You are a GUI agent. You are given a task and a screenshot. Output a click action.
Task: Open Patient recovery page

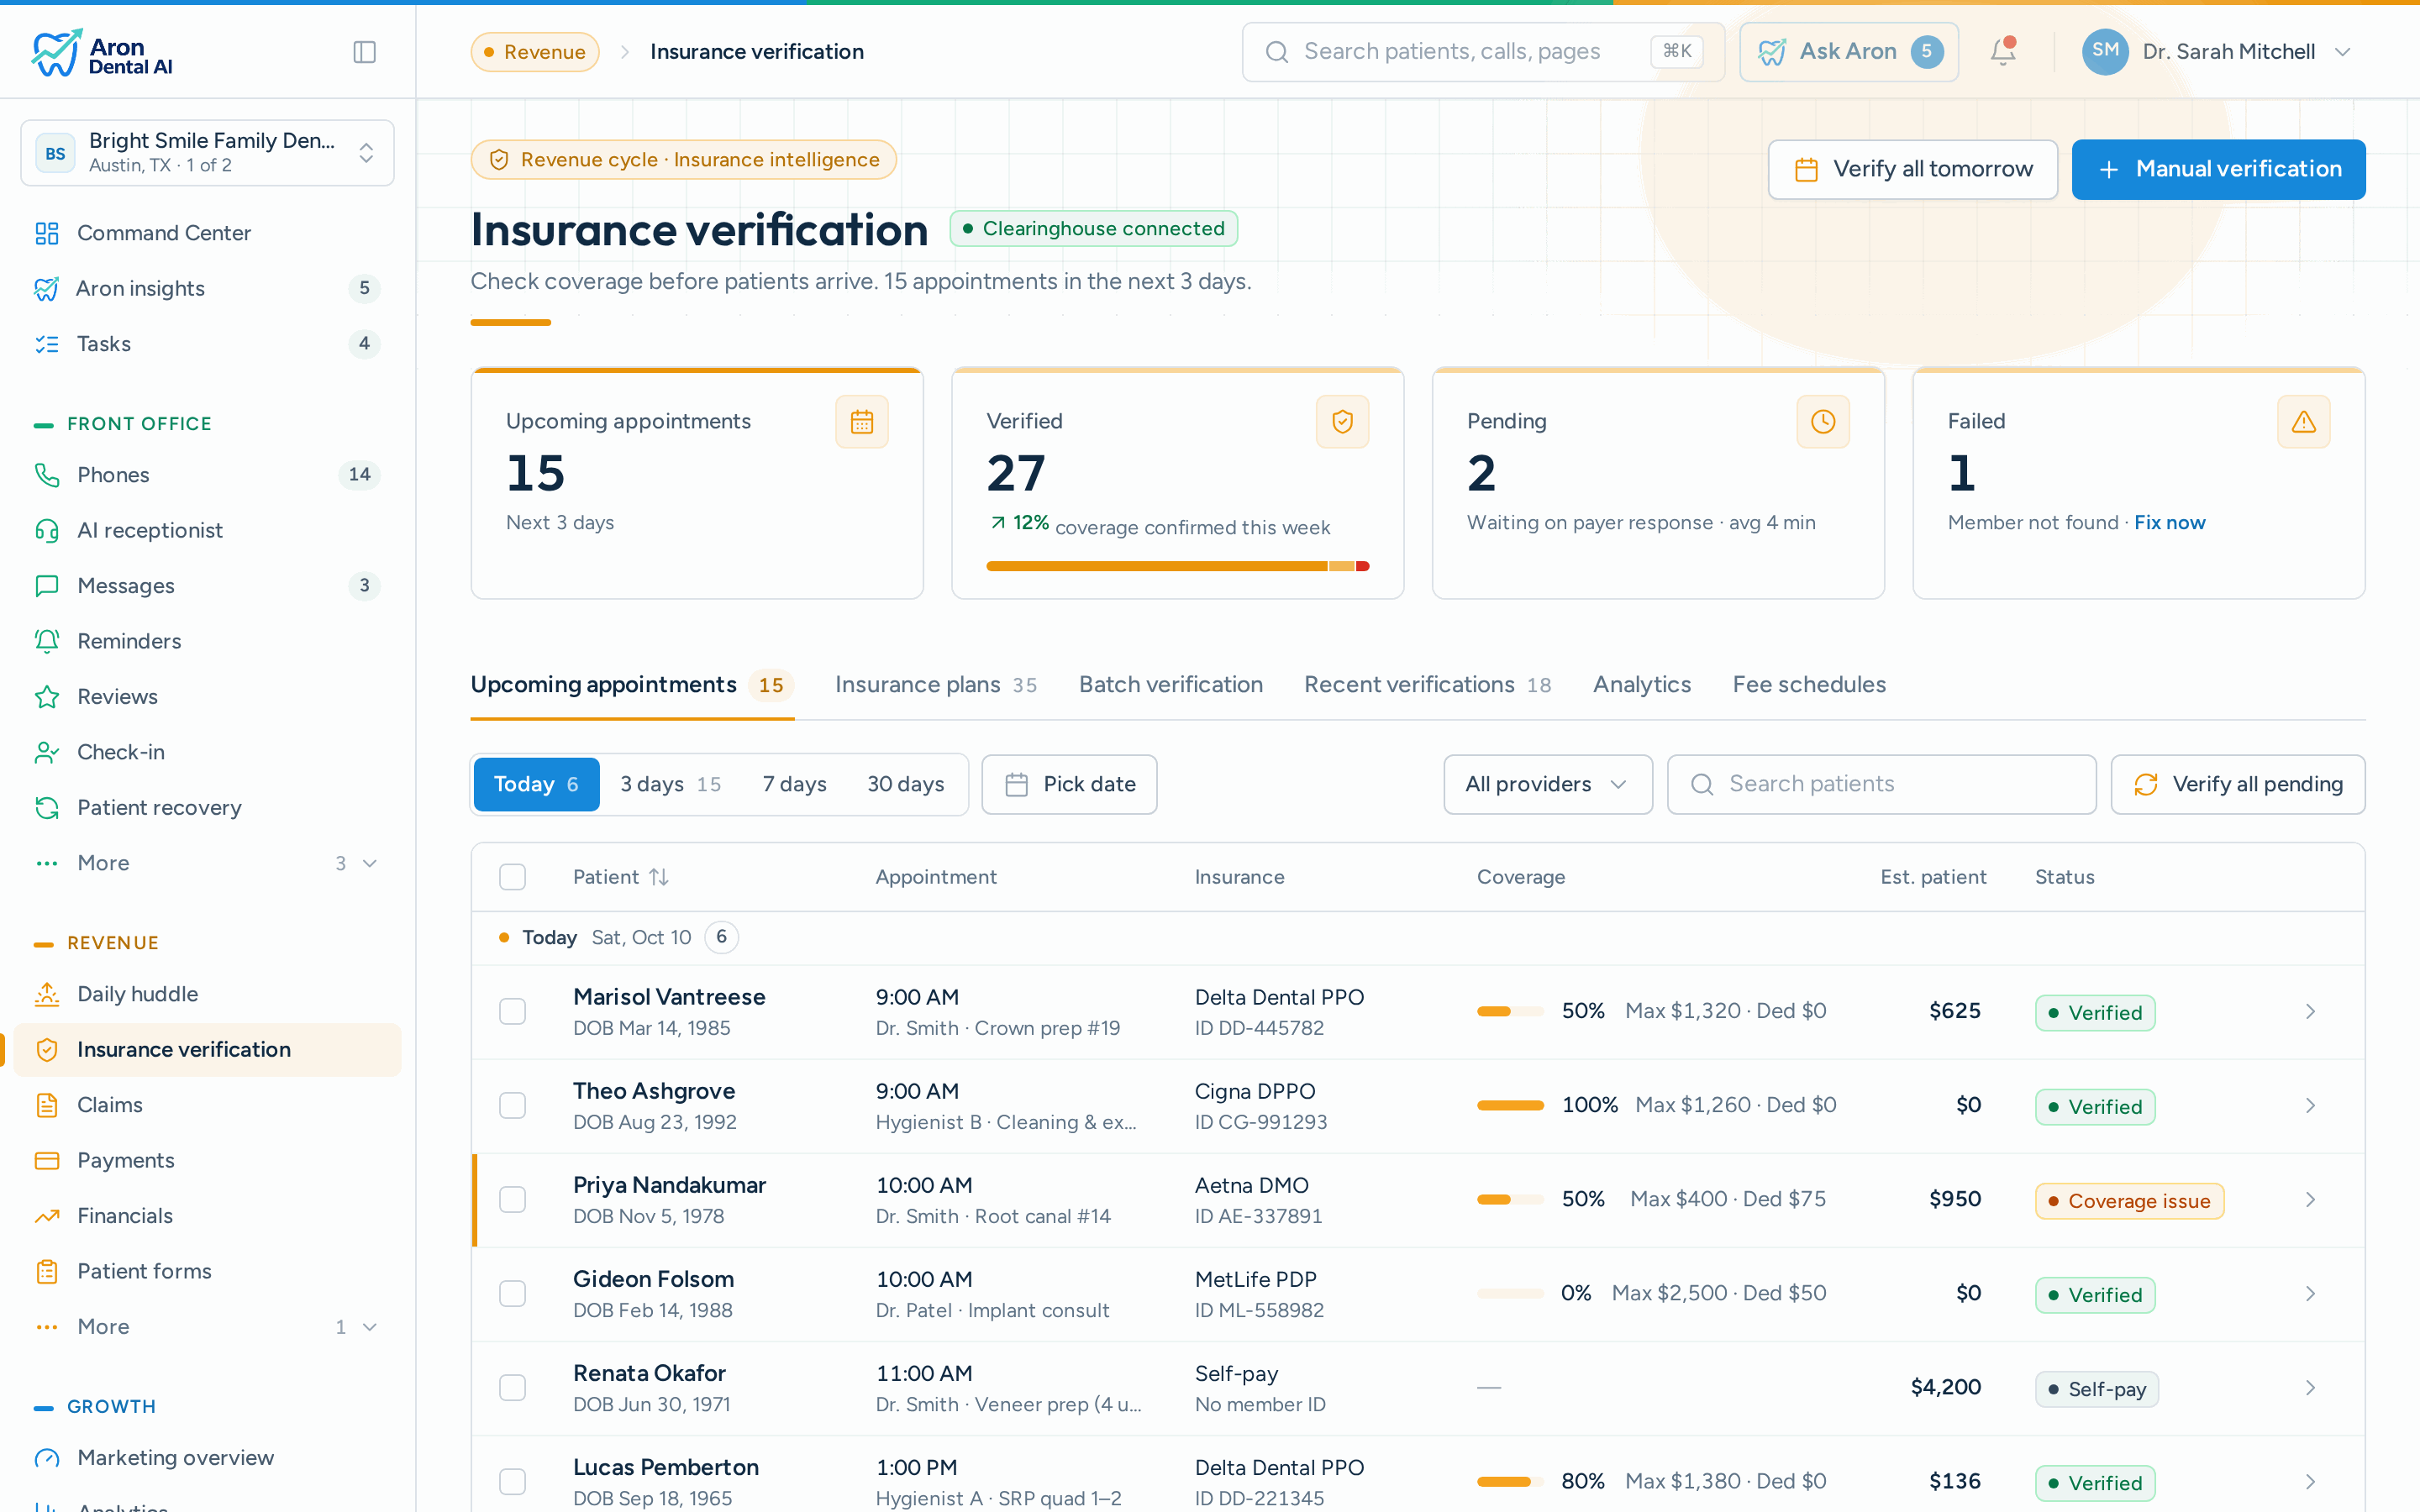tap(208, 808)
